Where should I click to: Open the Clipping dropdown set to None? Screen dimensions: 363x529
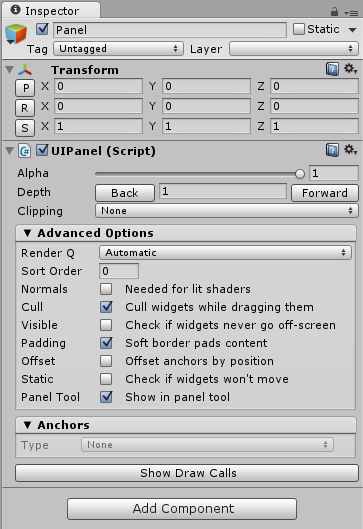(227, 211)
